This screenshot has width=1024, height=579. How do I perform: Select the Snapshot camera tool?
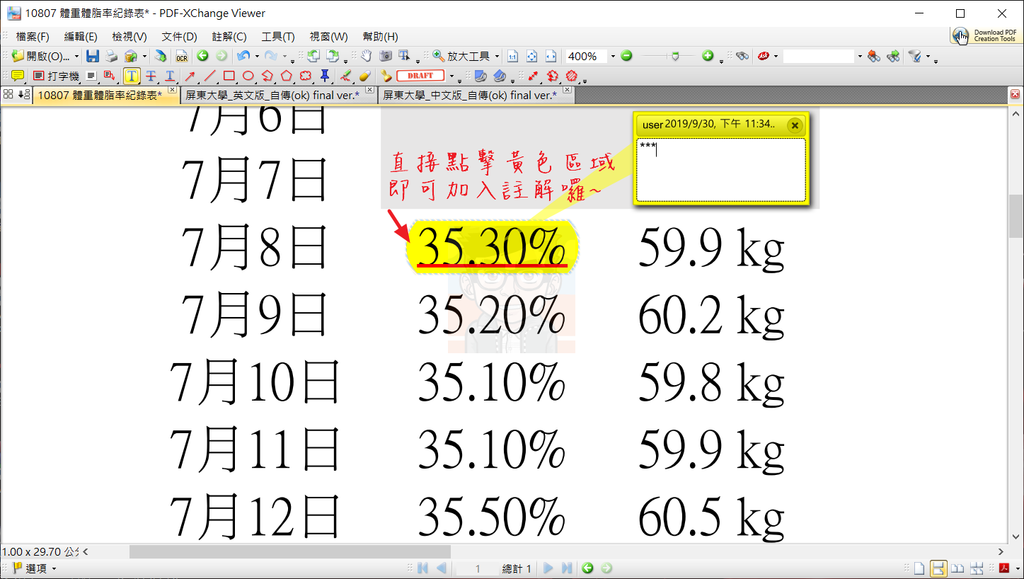coord(386,56)
